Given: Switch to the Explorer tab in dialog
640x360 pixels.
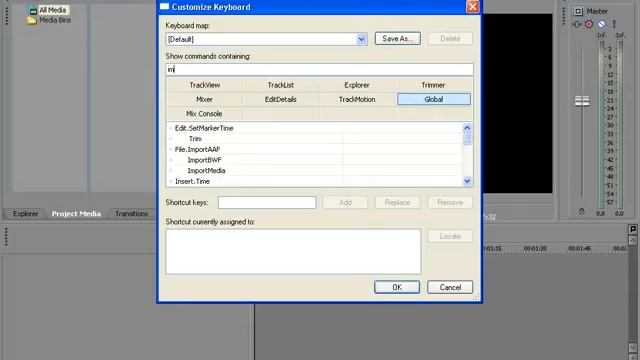Looking at the screenshot, I should pyautogui.click(x=357, y=85).
